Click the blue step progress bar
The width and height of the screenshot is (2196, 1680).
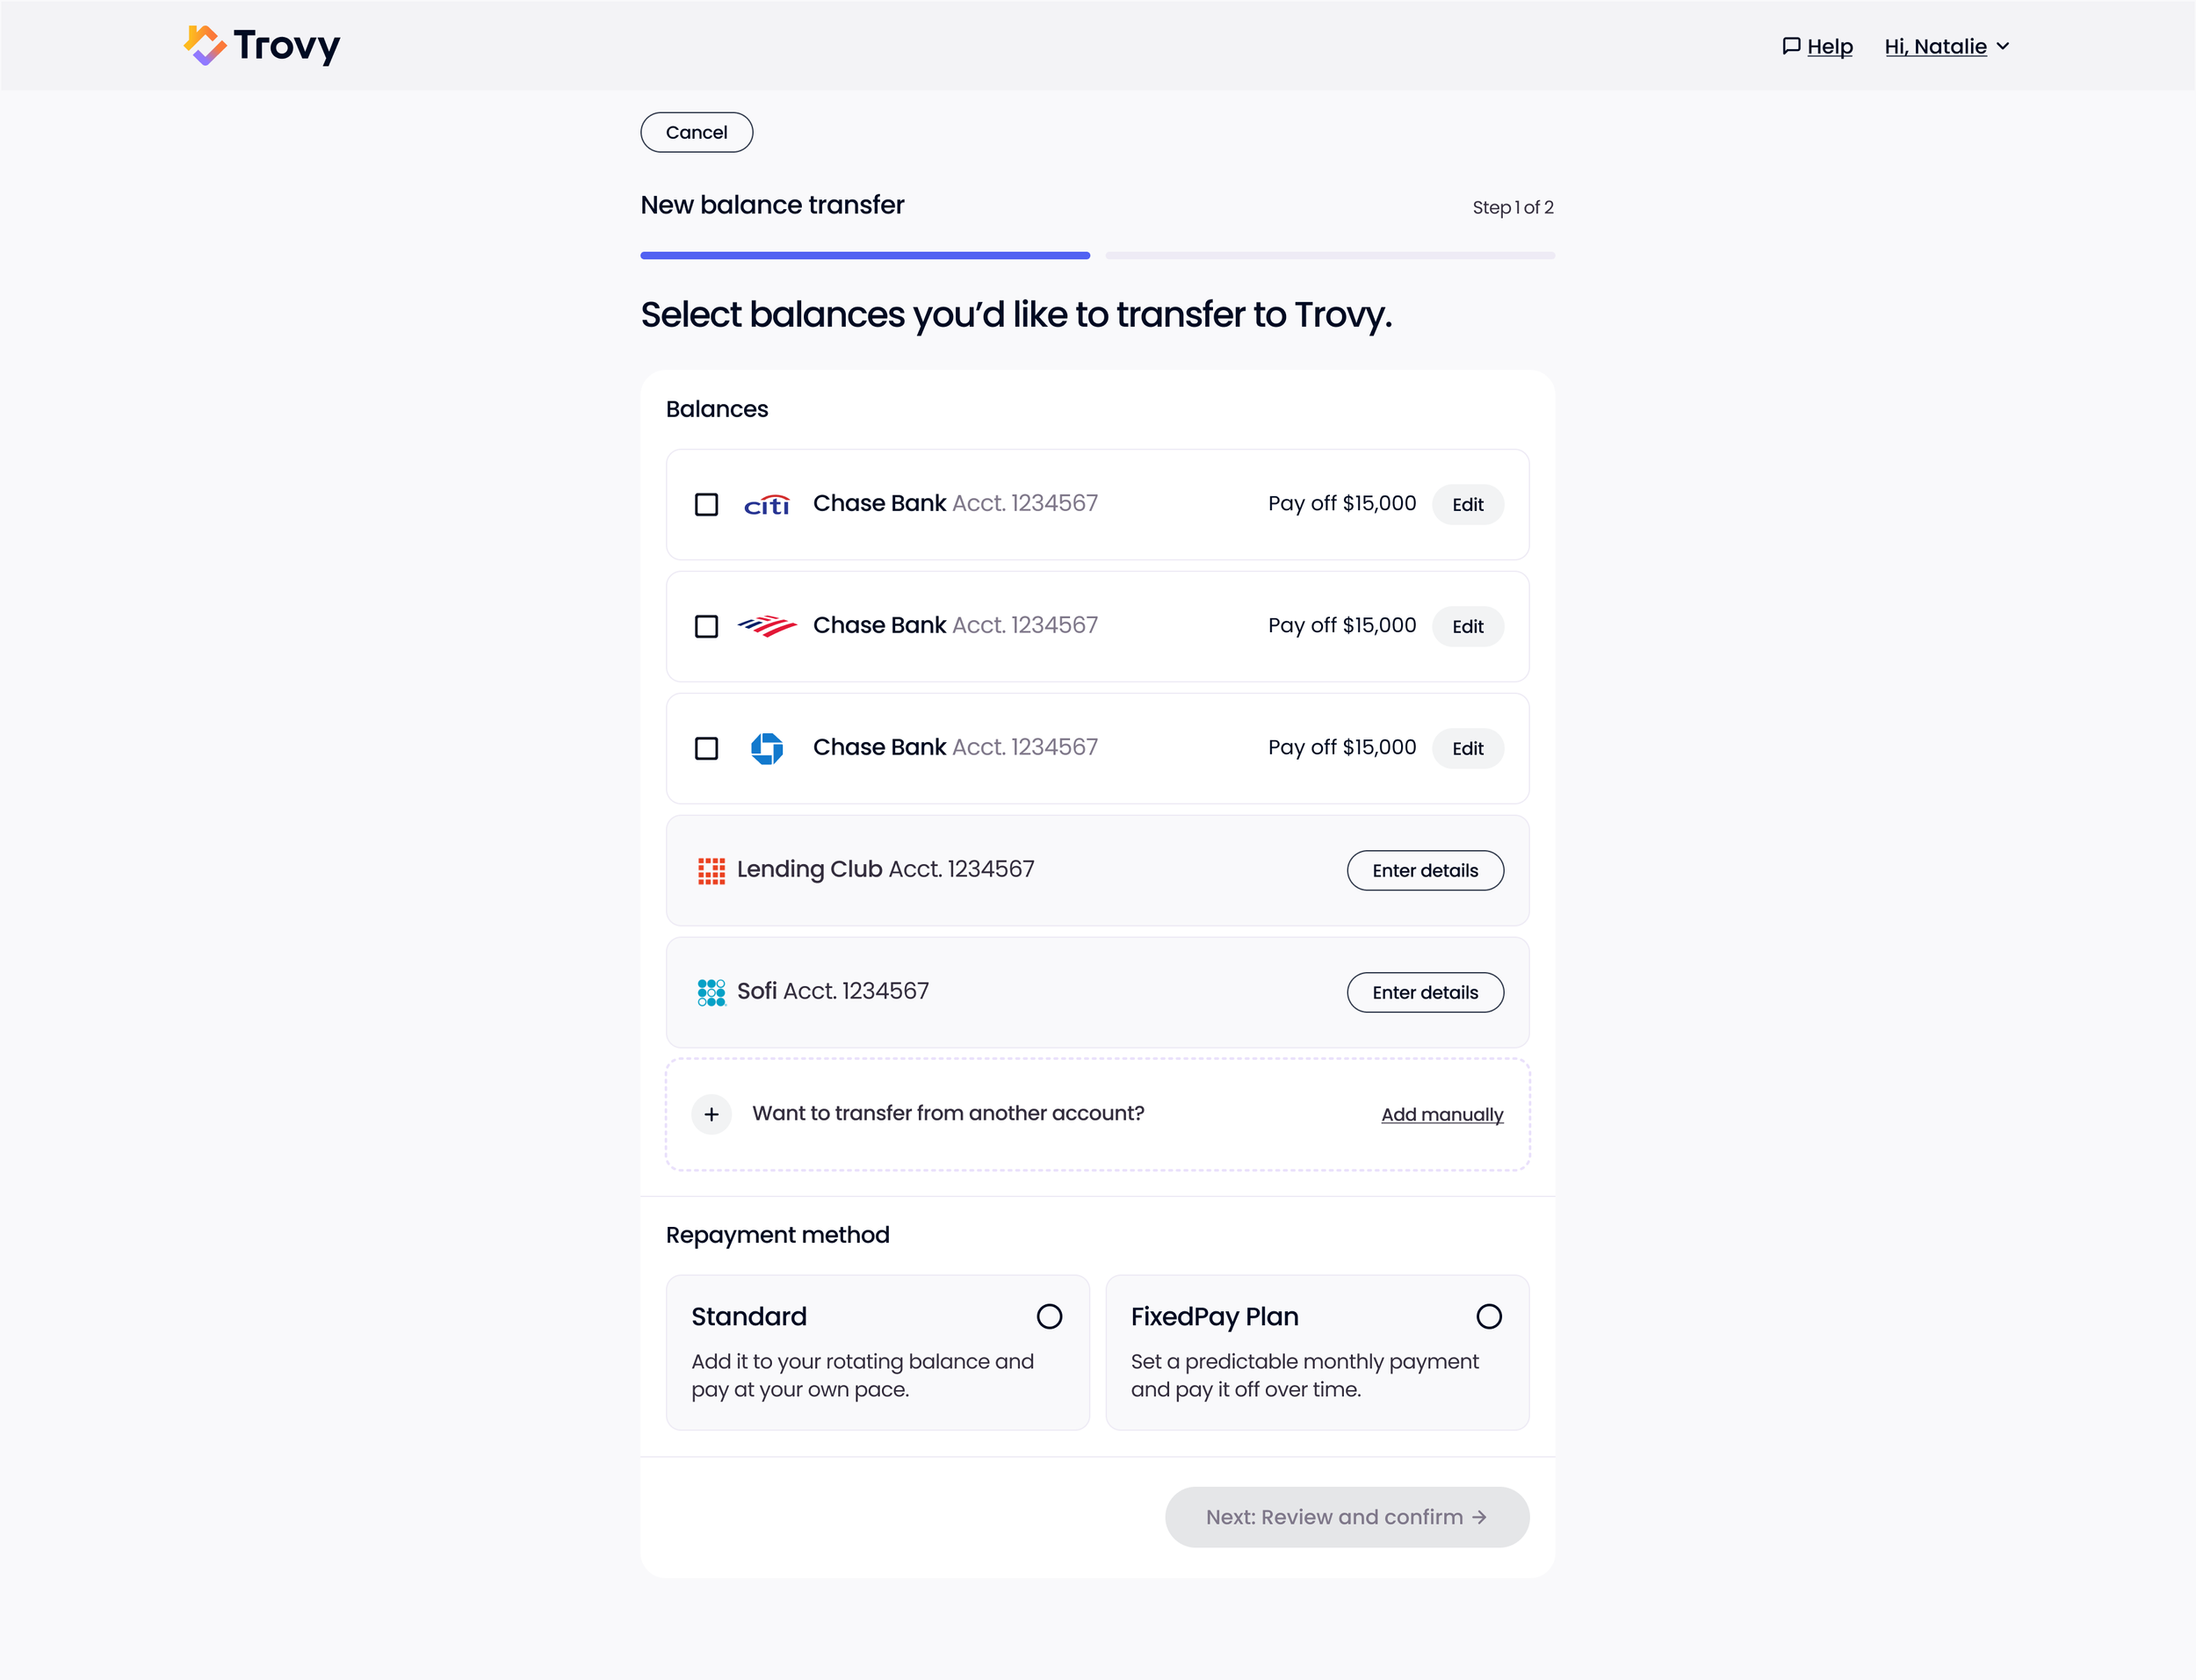pyautogui.click(x=865, y=255)
